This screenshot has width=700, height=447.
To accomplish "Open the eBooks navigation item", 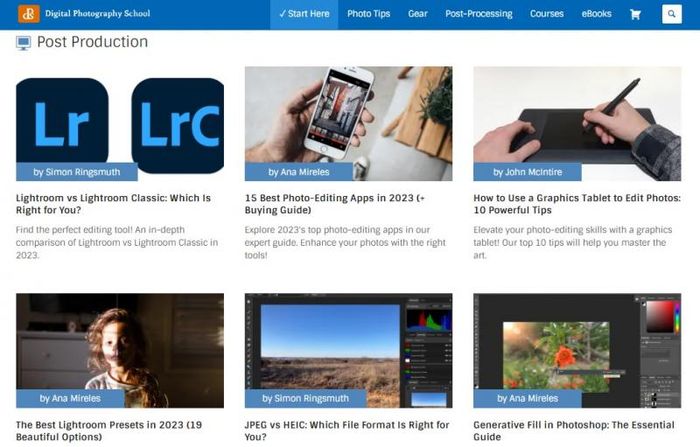I will [x=598, y=14].
